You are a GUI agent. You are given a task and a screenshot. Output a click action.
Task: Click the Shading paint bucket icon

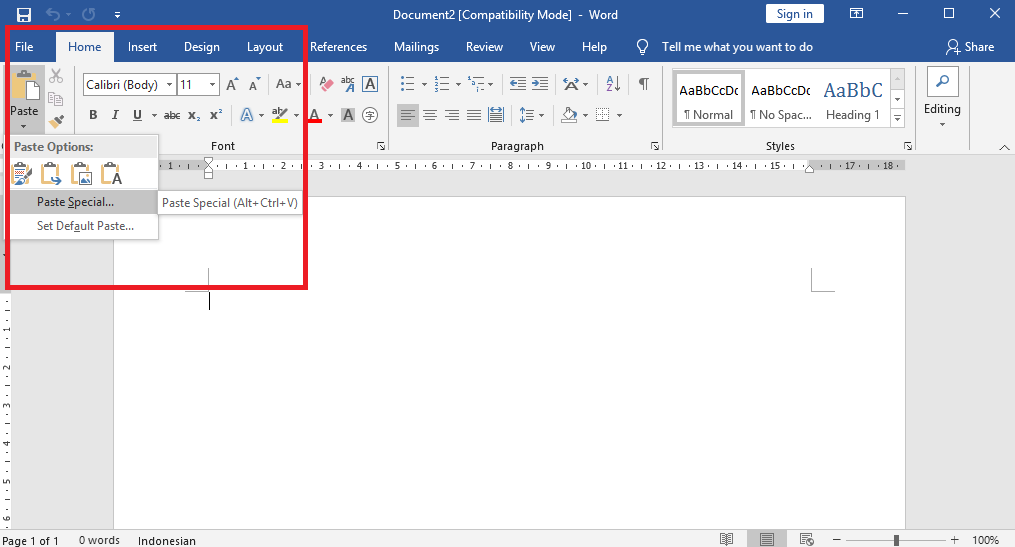[569, 115]
